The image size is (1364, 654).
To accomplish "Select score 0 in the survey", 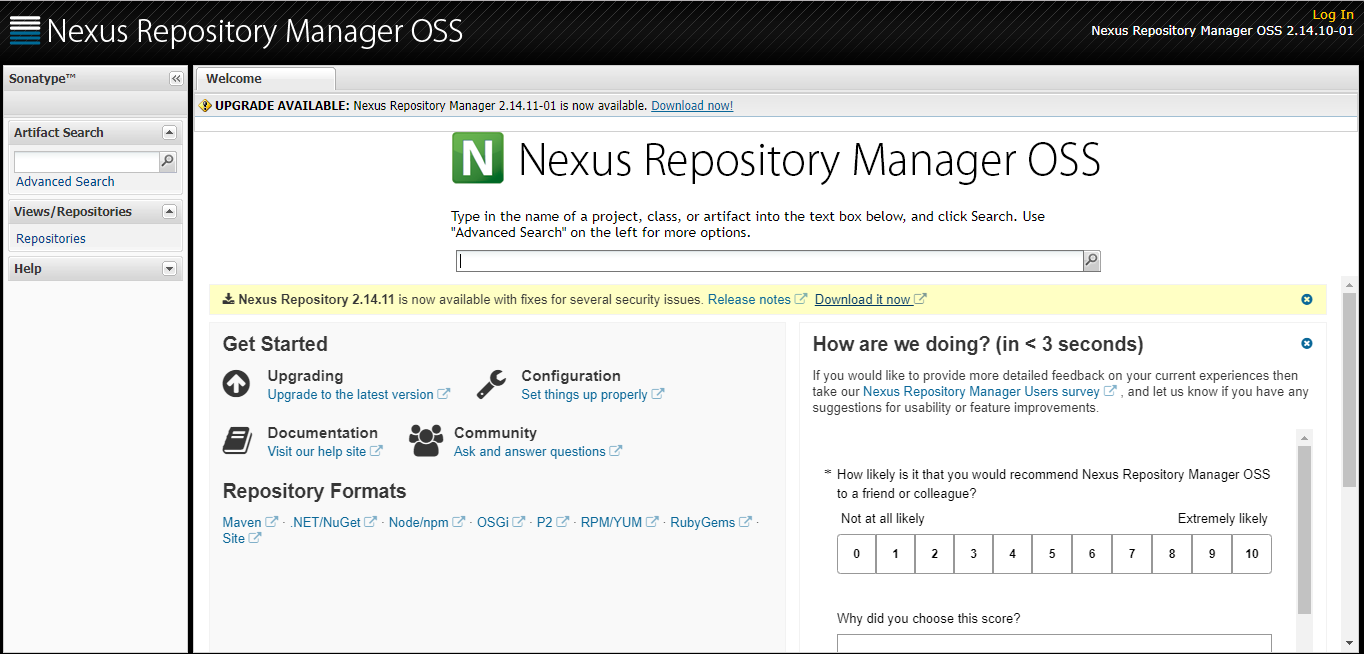I will click(x=857, y=554).
